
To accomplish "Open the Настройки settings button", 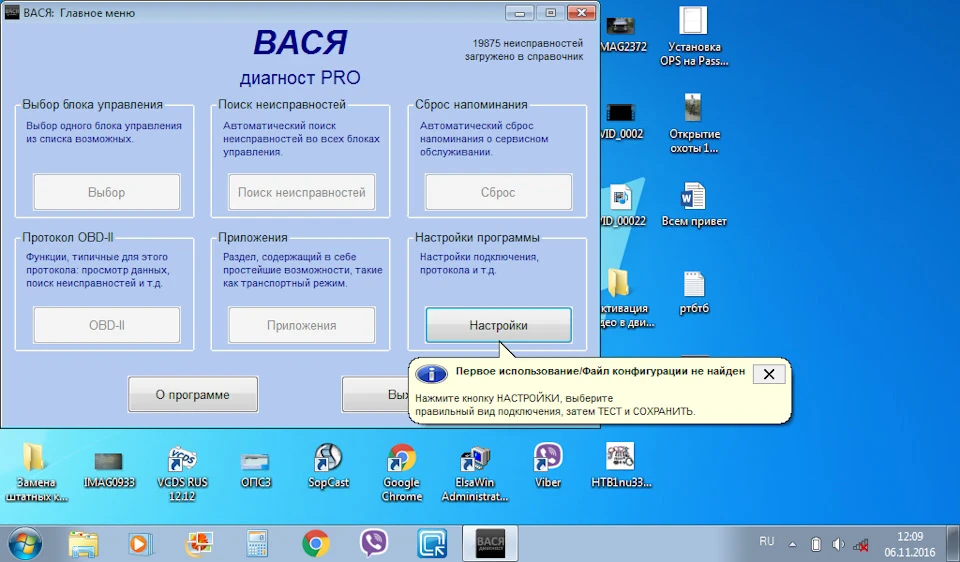I will point(498,325).
